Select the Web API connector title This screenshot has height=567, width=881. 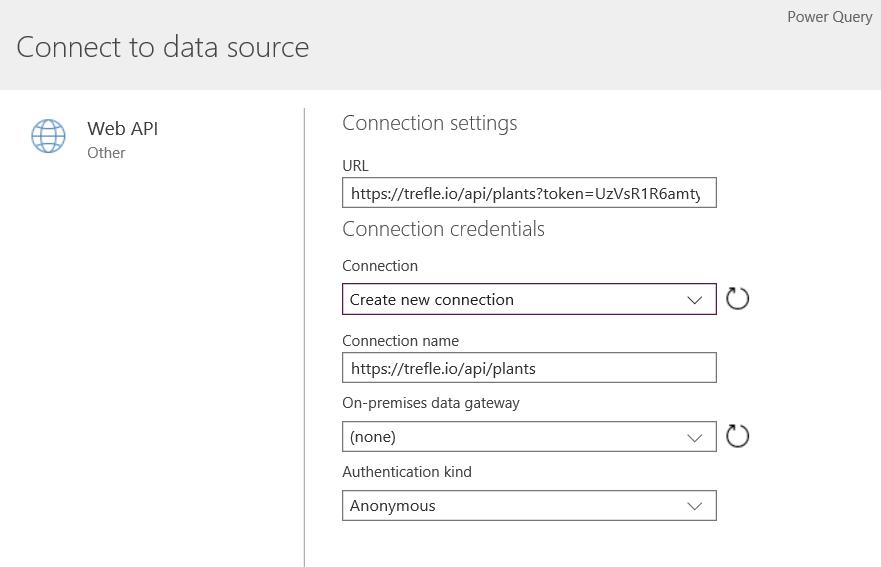coord(122,128)
